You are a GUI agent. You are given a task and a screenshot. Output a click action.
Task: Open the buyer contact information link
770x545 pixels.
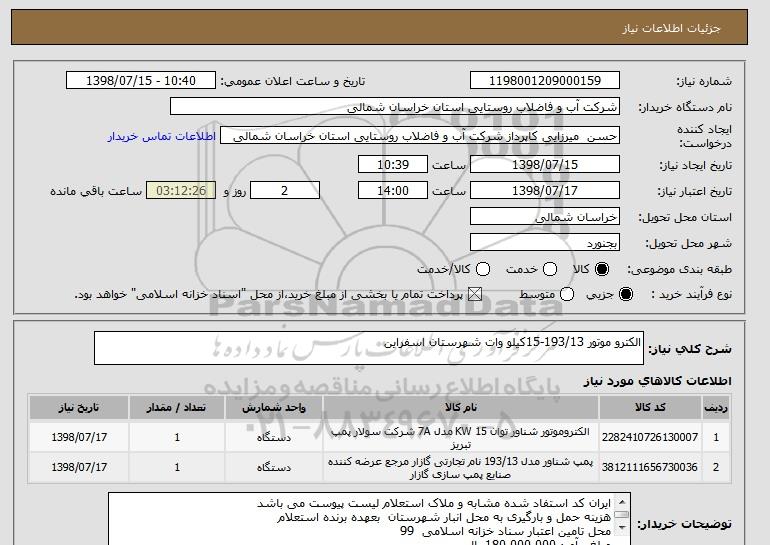tap(162, 136)
